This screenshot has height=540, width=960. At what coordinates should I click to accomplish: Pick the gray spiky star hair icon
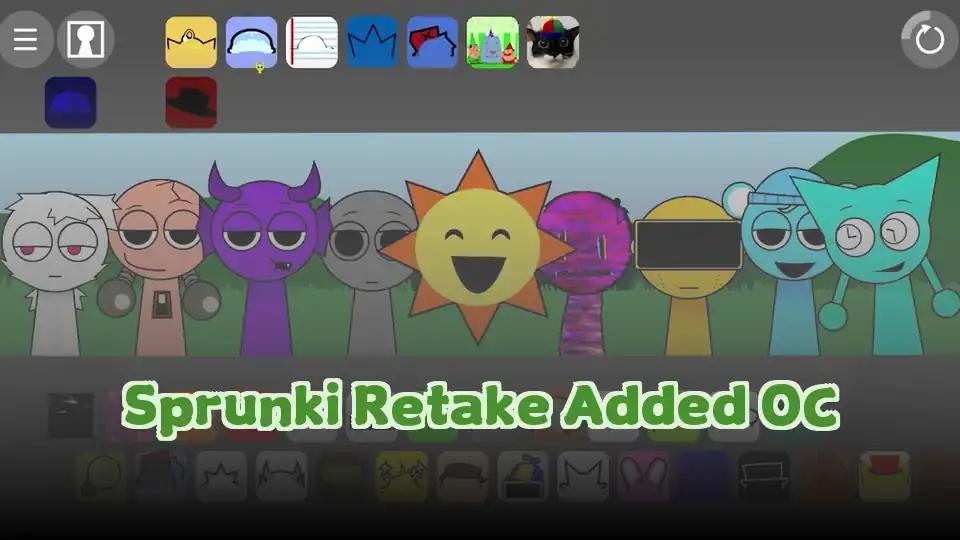point(221,476)
